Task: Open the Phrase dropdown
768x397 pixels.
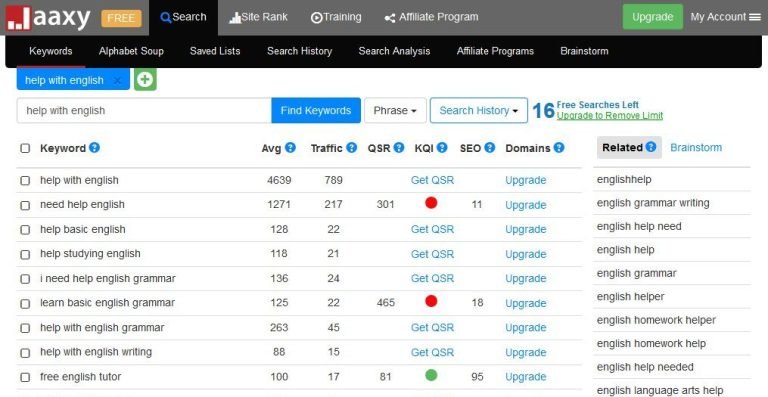Action: (x=395, y=111)
